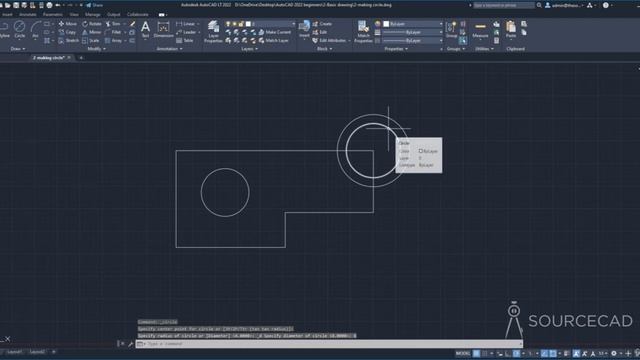The width and height of the screenshot is (640, 360).
Task: Add a new drawing tab with plus button
Action: pyautogui.click(x=81, y=58)
